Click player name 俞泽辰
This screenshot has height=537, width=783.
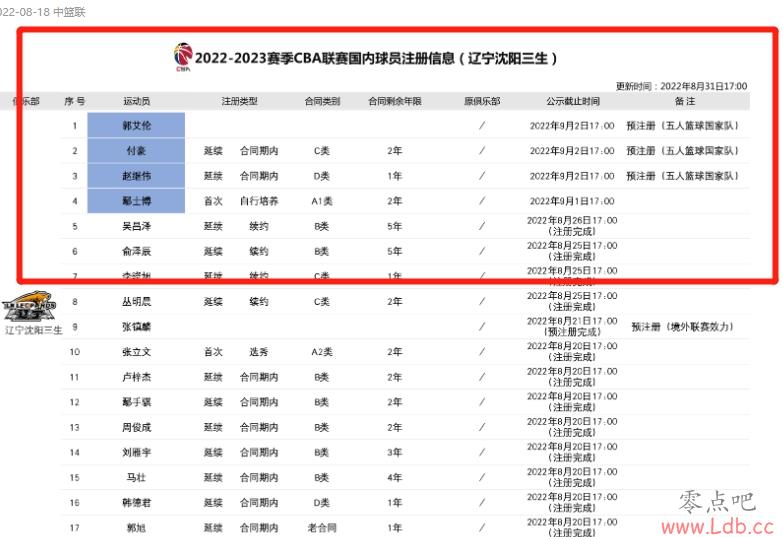[x=136, y=251]
